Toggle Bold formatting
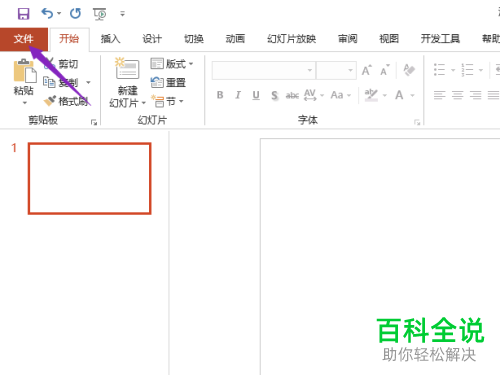This screenshot has height=375, width=500. (220, 95)
